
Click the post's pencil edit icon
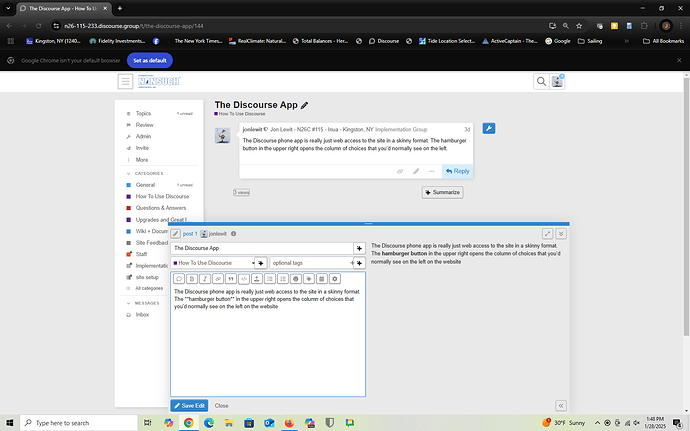pyautogui.click(x=416, y=171)
